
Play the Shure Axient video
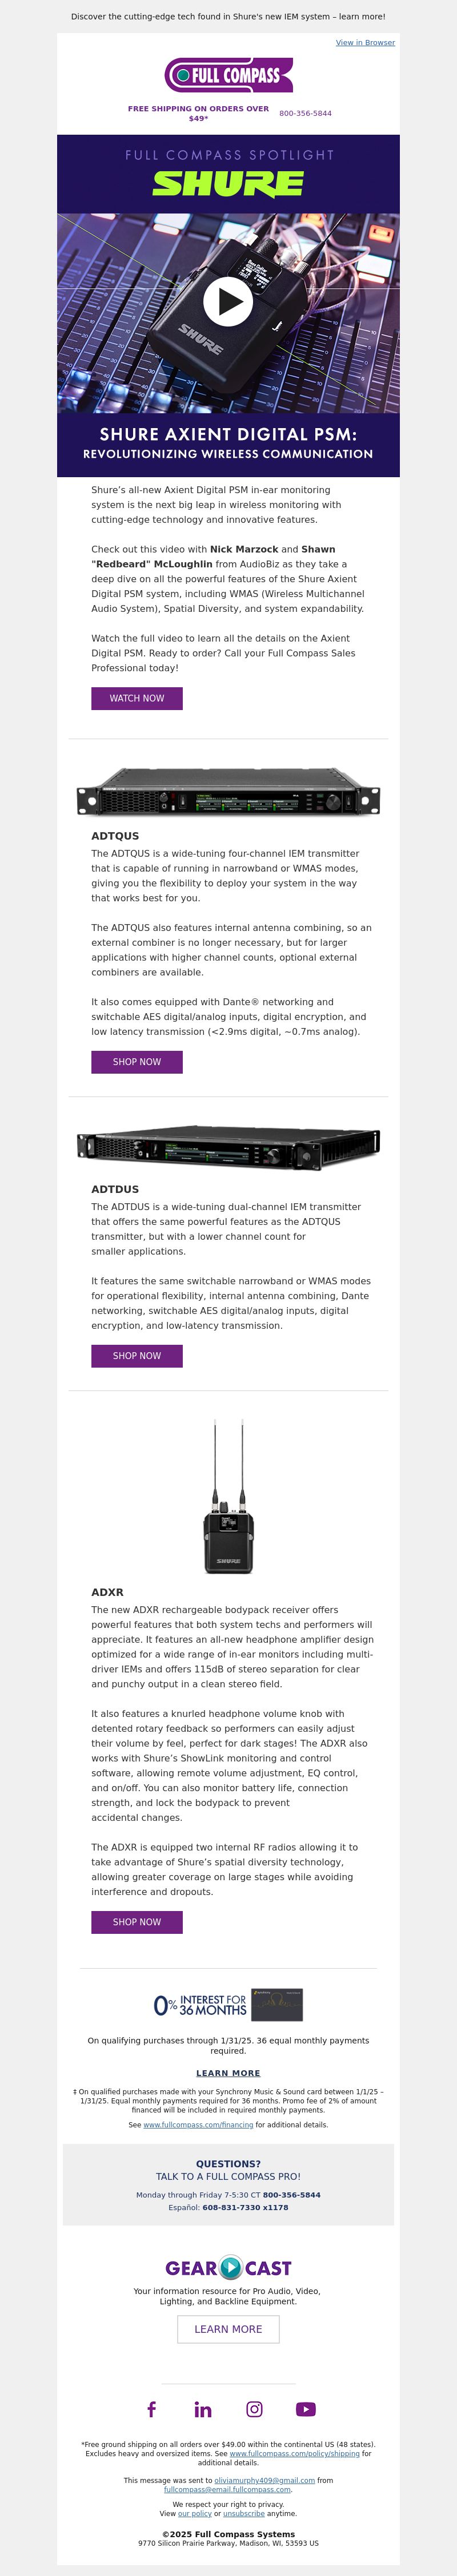228,300
